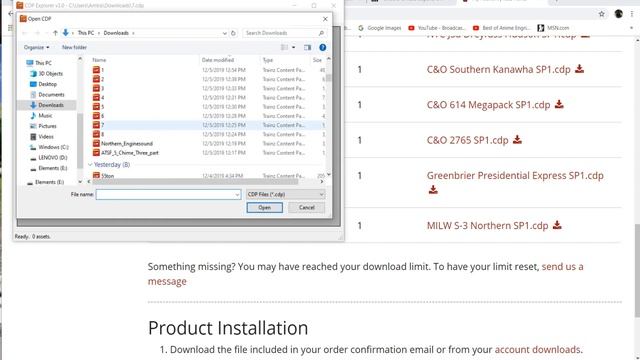This screenshot has height=360, width=640.
Task: Open the Google Images bookmark
Action: 380,28
